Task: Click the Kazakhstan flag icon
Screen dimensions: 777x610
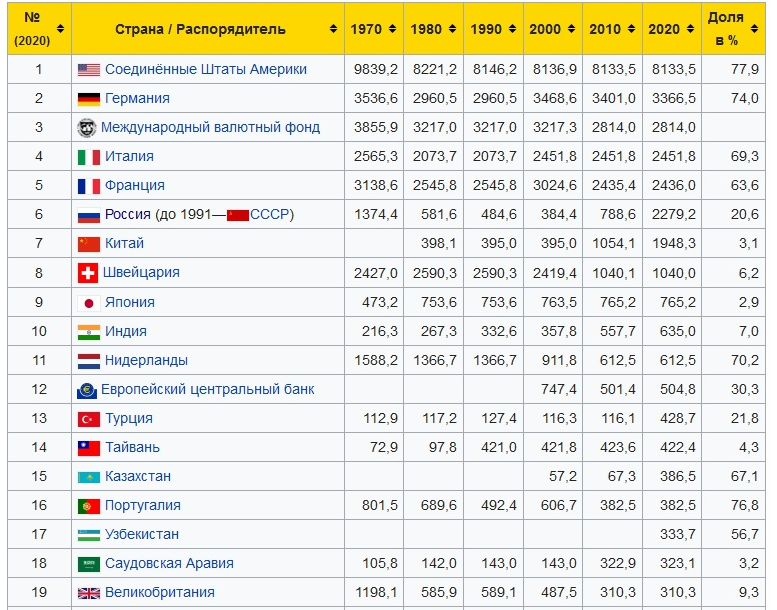Action: [x=89, y=477]
